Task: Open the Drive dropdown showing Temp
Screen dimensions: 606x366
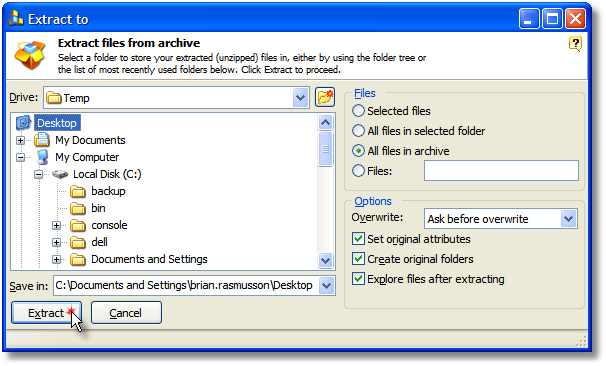Action: click(300, 98)
